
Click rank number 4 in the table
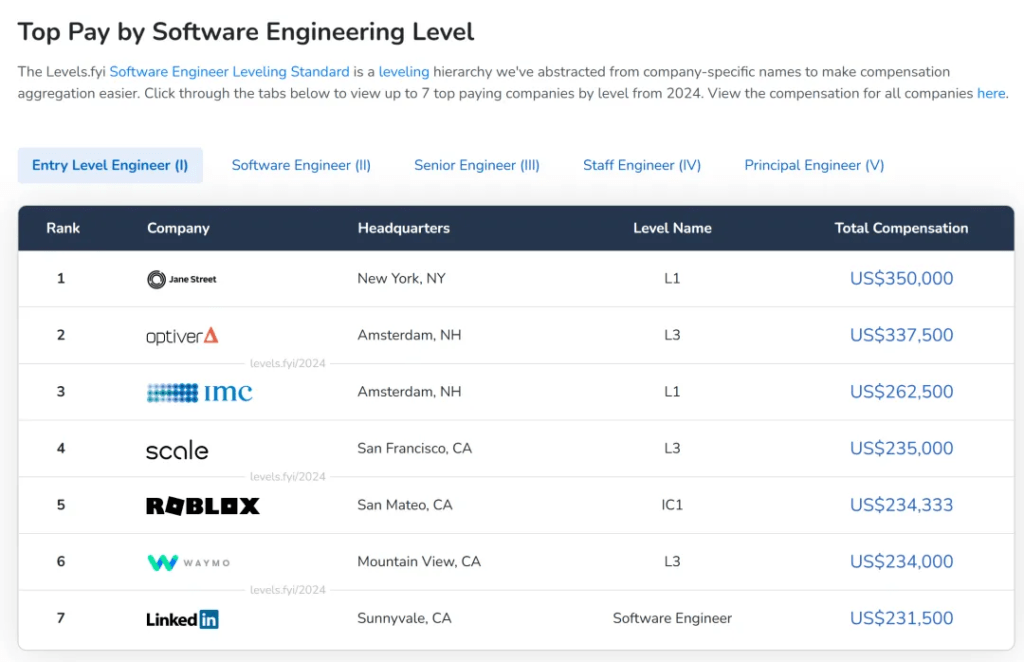pyautogui.click(x=61, y=449)
